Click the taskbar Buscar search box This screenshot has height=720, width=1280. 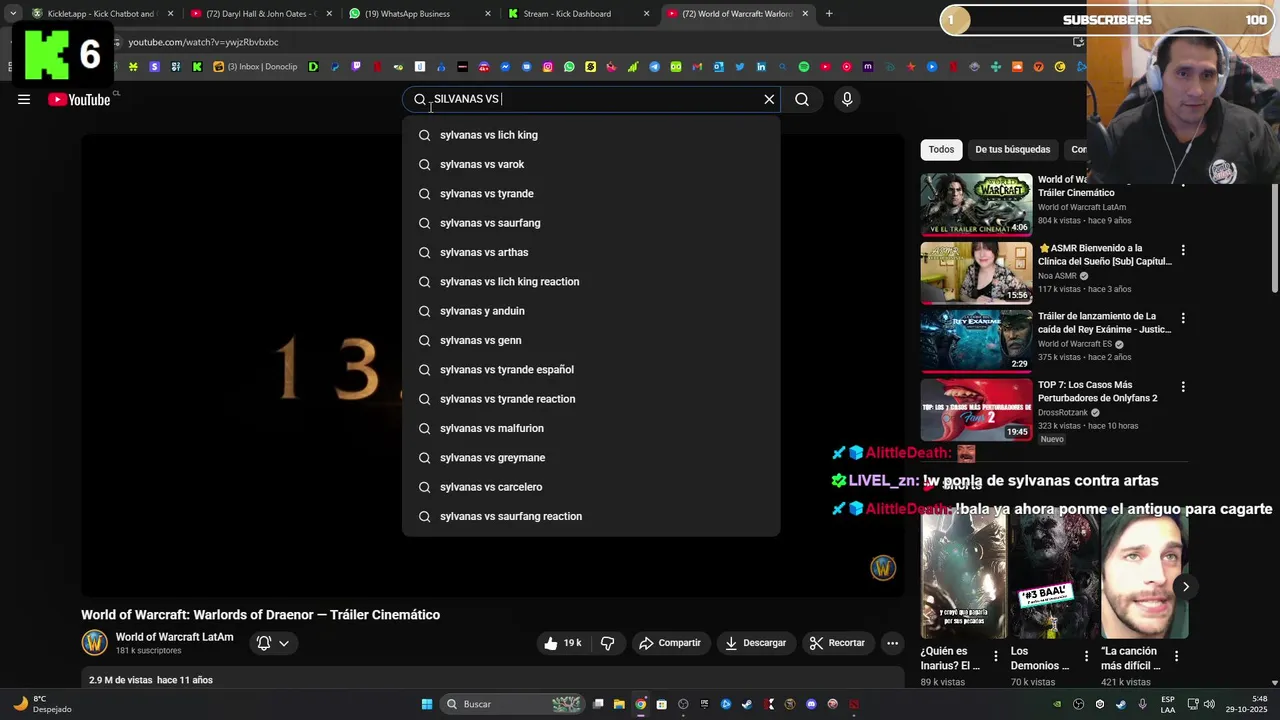(513, 704)
